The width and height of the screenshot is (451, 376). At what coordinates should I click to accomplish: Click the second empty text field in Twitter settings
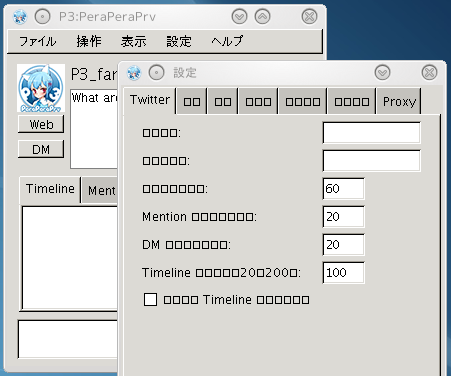click(x=372, y=161)
